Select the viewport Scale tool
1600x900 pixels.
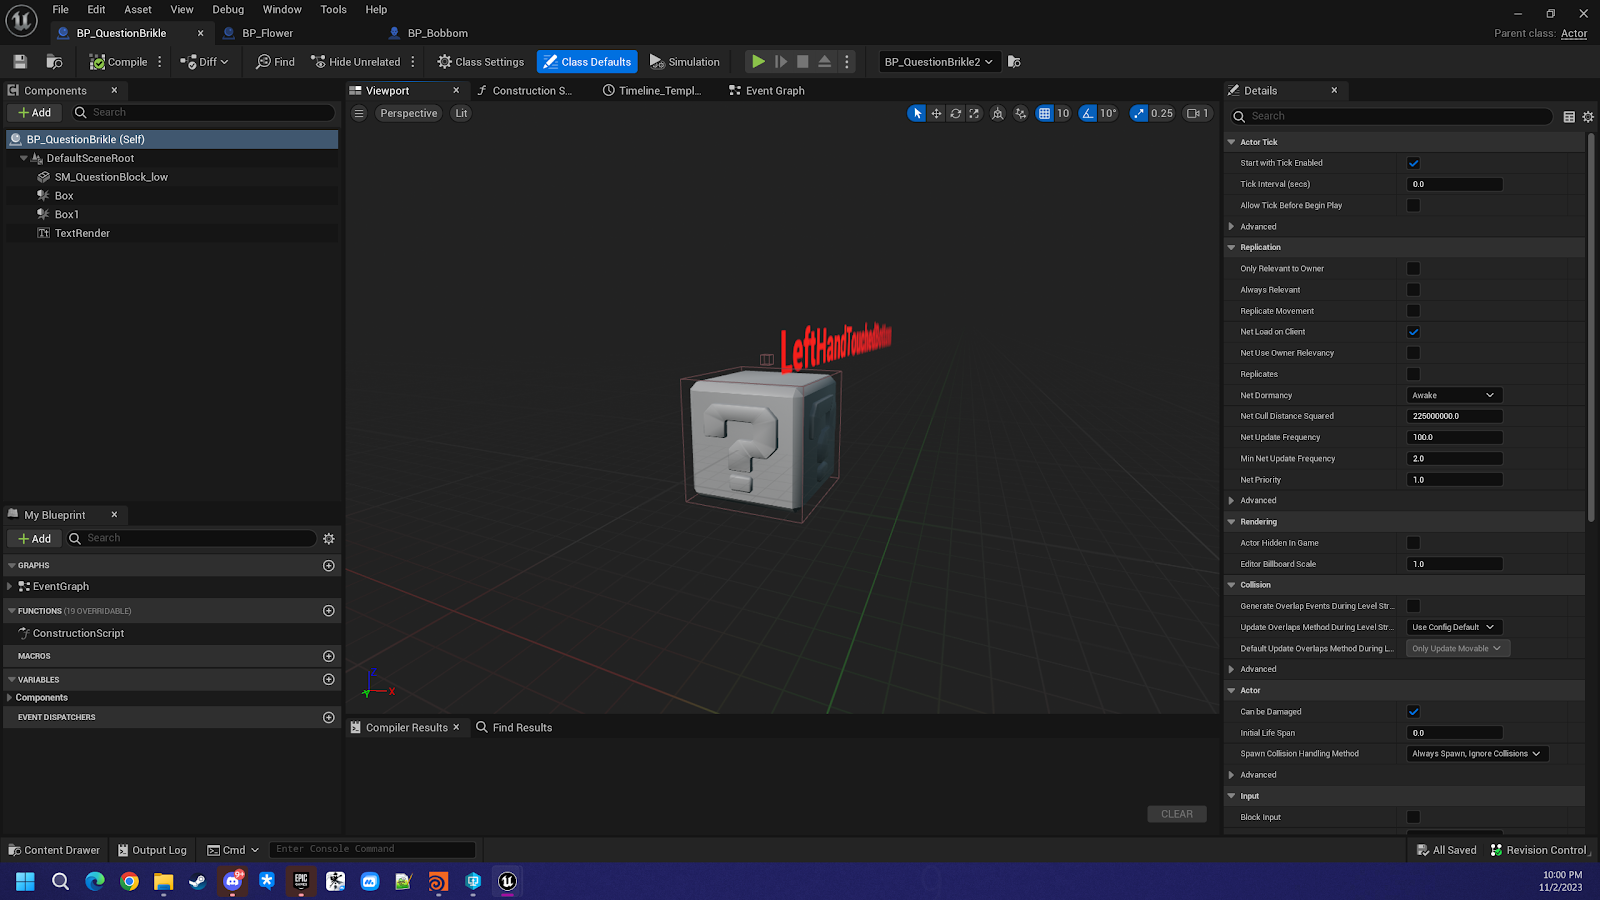point(974,113)
